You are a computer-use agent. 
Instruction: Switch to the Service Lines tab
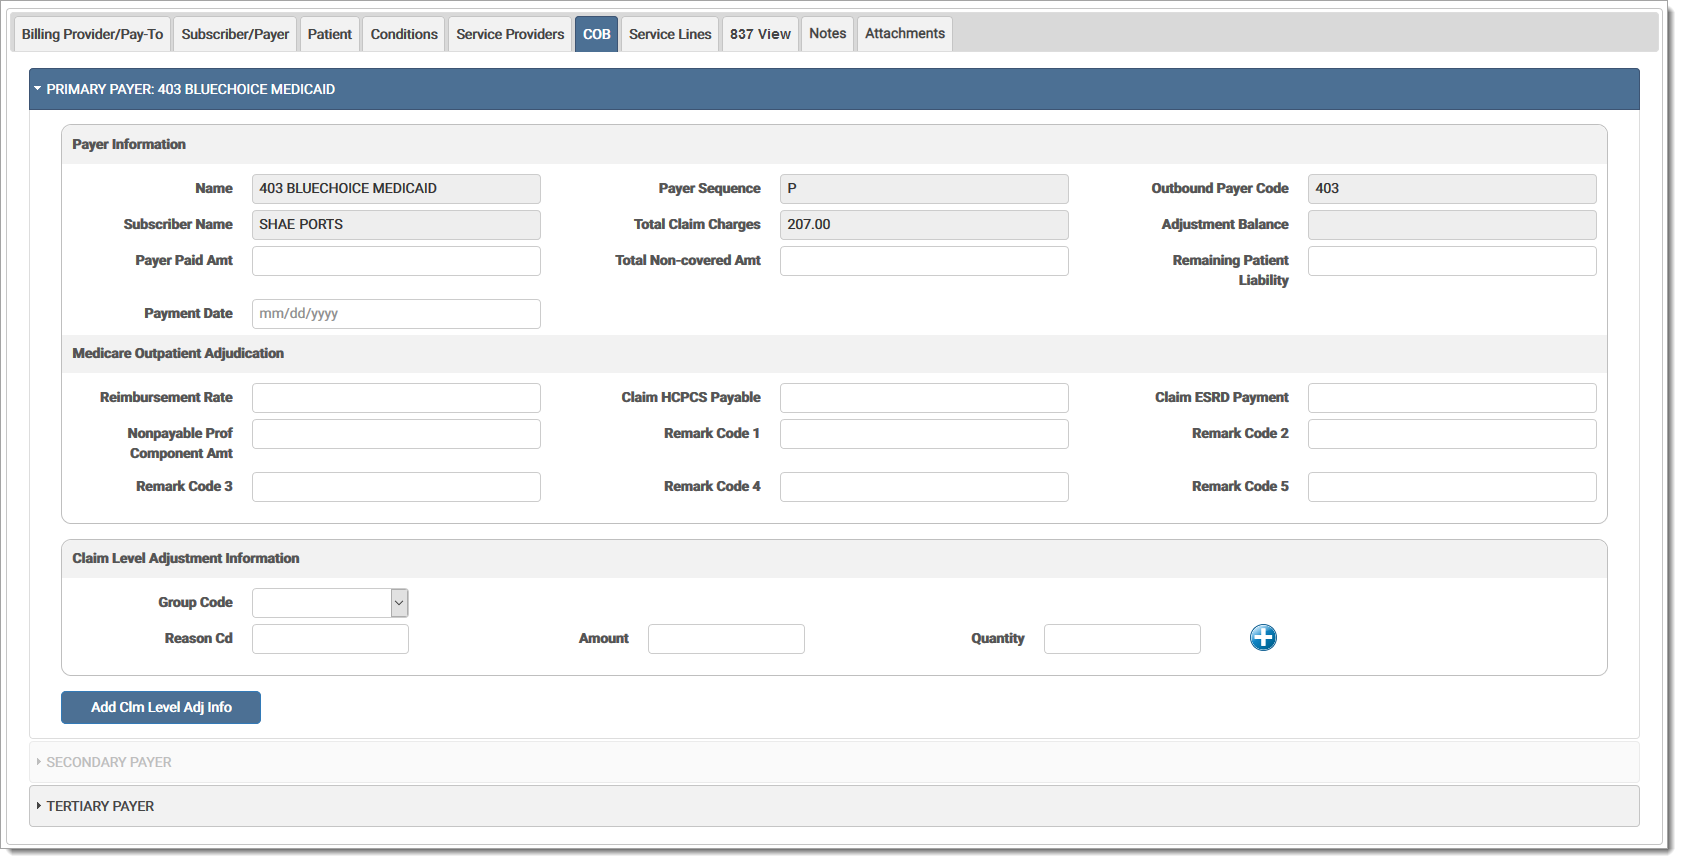coord(670,34)
